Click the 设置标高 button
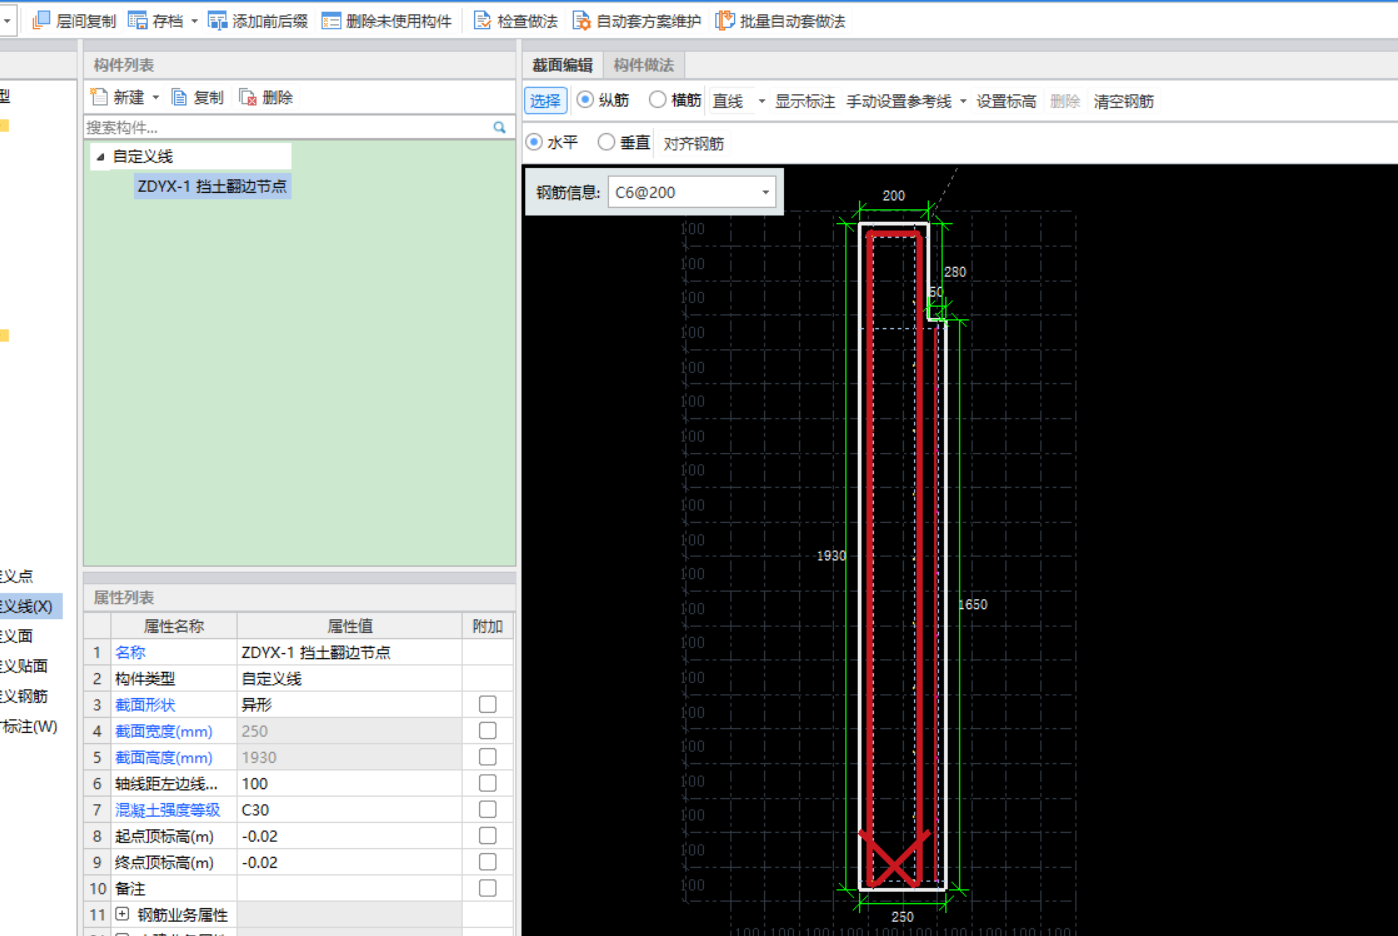The image size is (1398, 936). click(x=1006, y=101)
